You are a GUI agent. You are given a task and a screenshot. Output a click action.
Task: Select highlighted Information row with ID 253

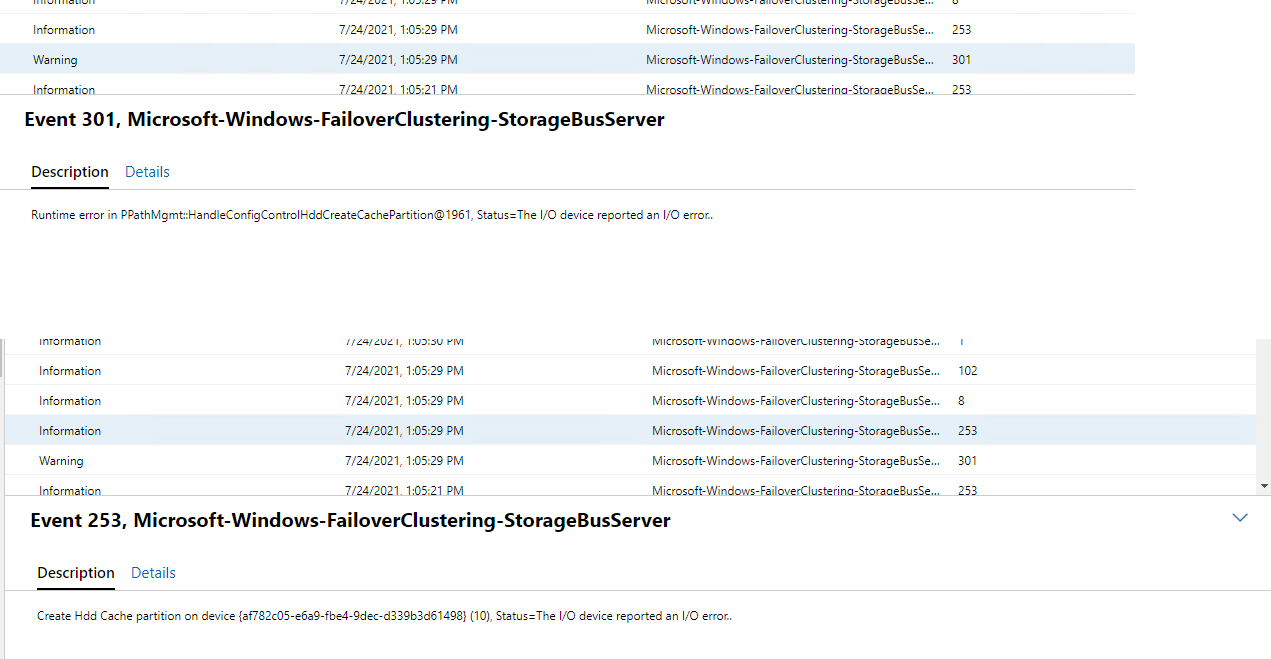point(630,430)
